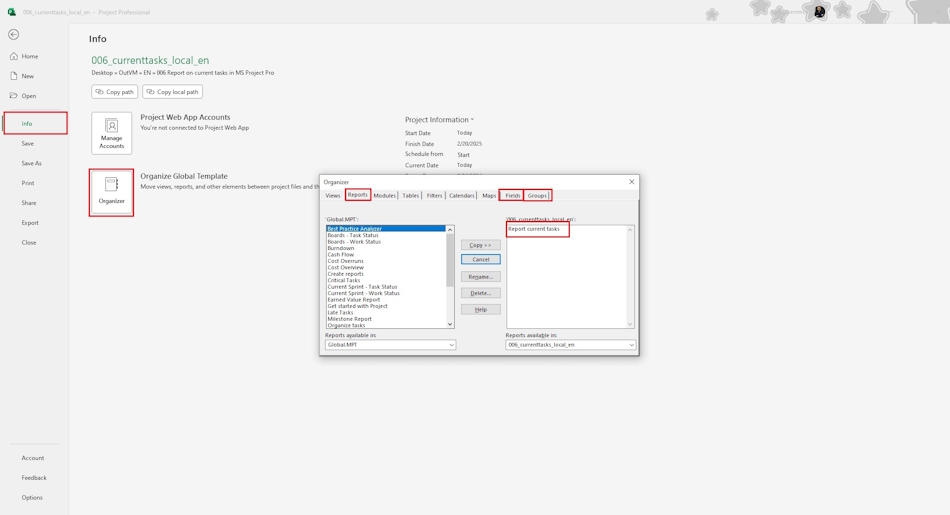Image resolution: width=950 pixels, height=515 pixels.
Task: Switch to the Calendars tab in Organizer
Action: (x=462, y=196)
